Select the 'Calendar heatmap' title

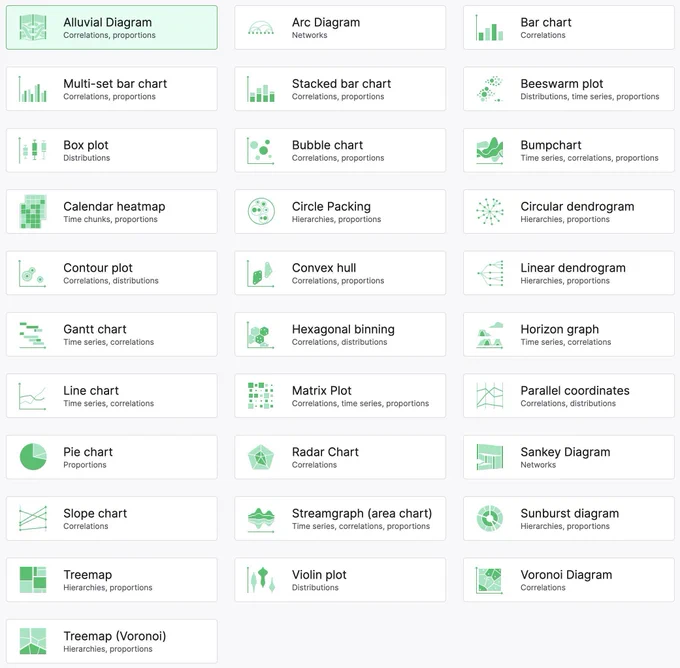[x=114, y=206]
